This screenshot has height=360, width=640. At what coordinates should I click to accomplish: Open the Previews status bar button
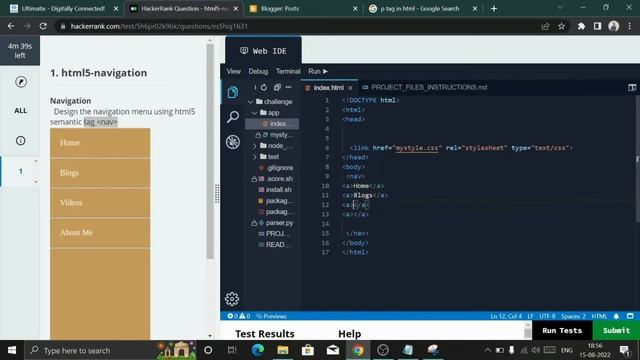tap(271, 316)
